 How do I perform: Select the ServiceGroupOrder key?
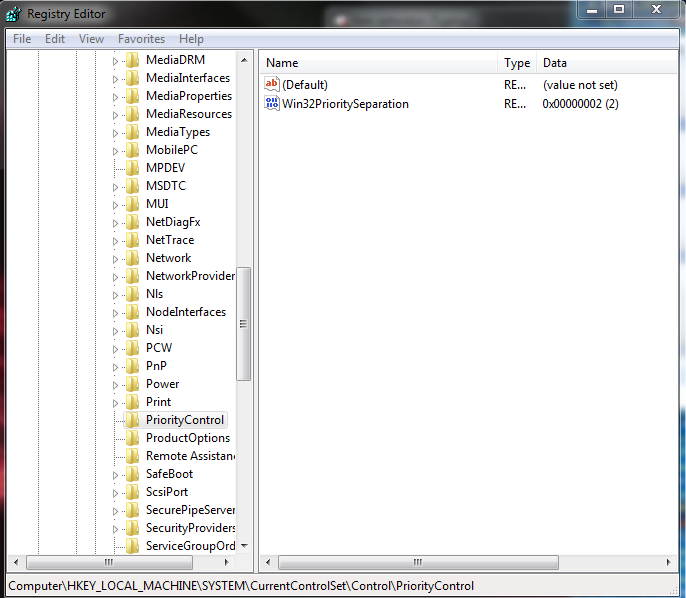(x=191, y=546)
